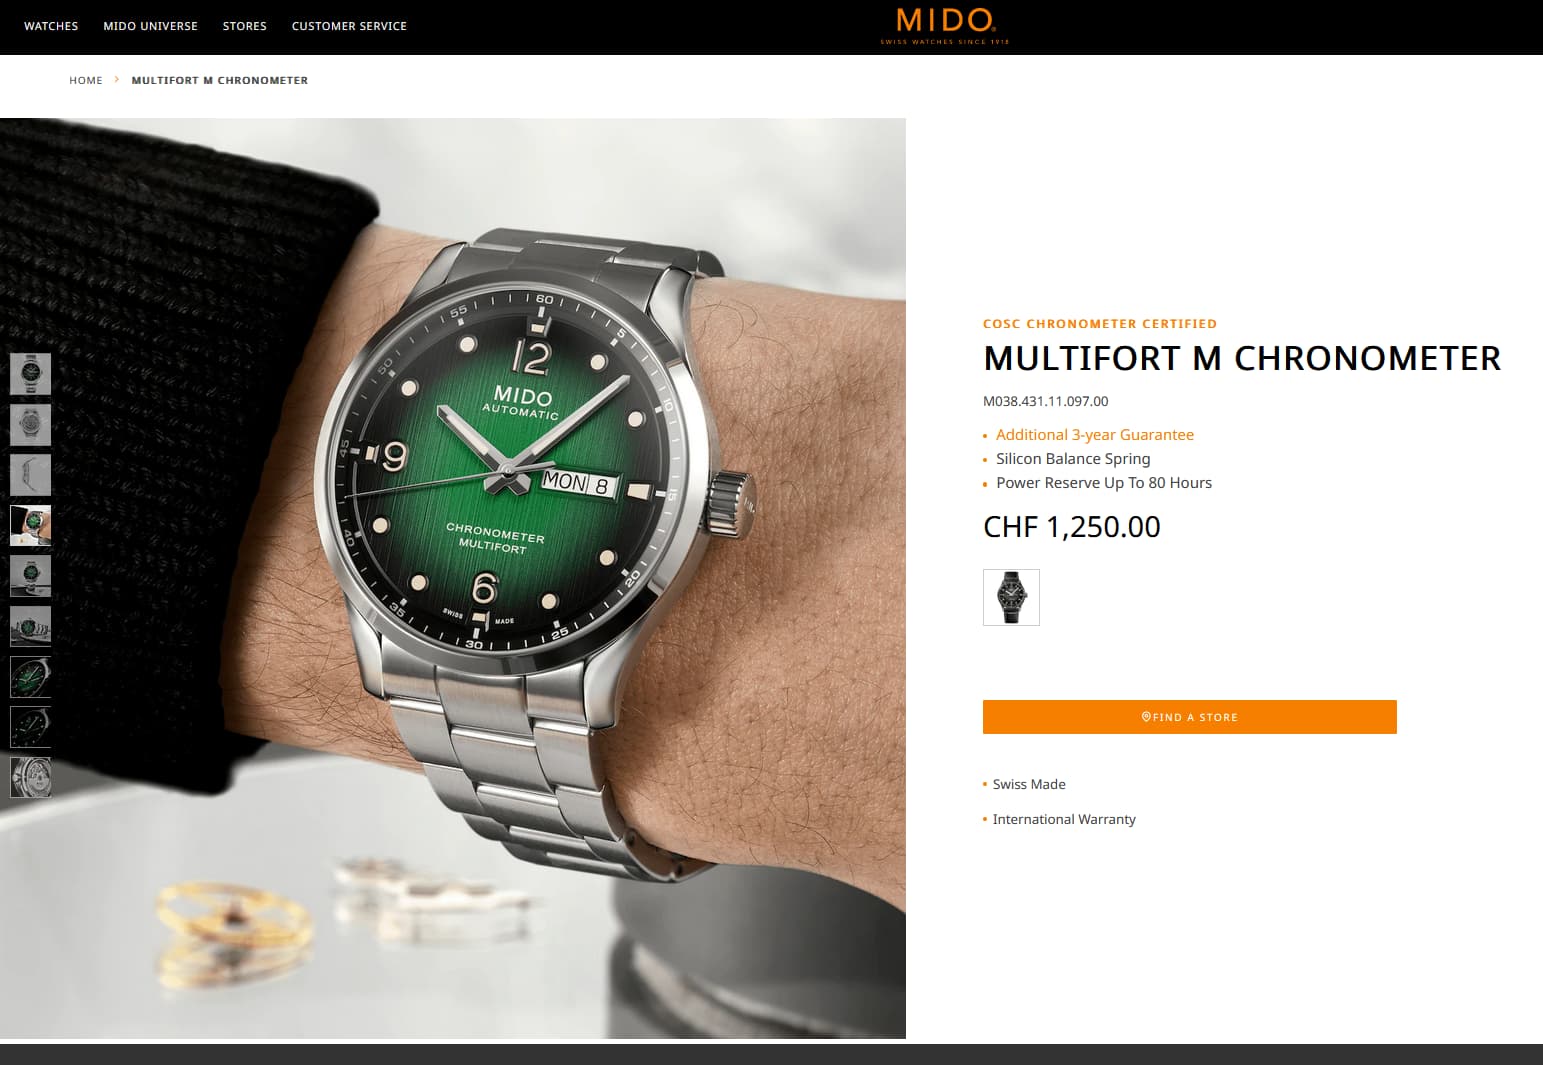Show the dark lume dial thumbnail
This screenshot has width=1543, height=1065.
click(30, 727)
